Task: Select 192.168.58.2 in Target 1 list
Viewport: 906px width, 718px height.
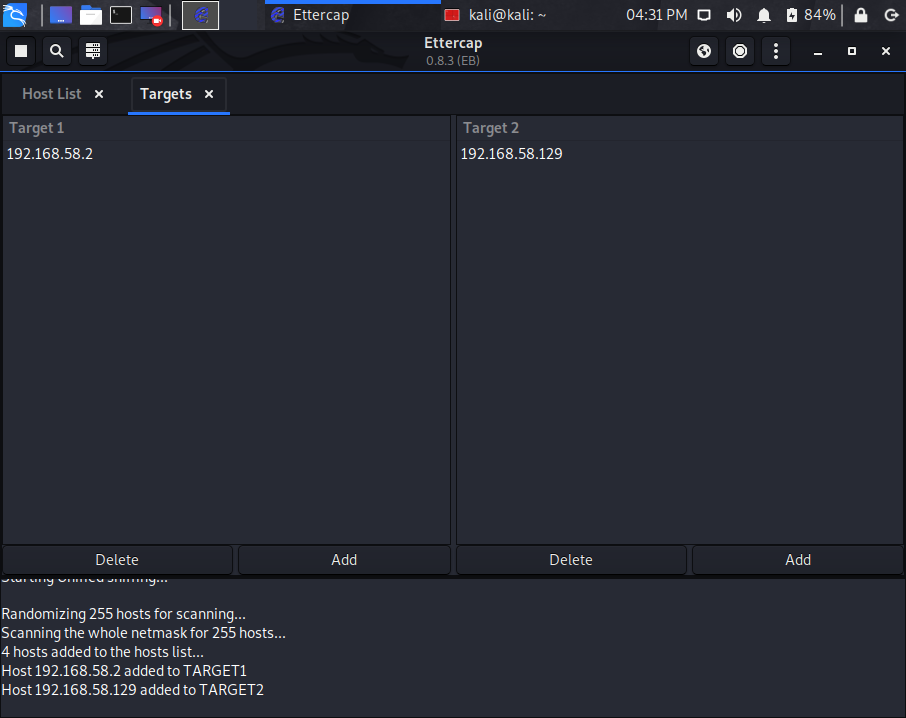Action: click(226, 154)
